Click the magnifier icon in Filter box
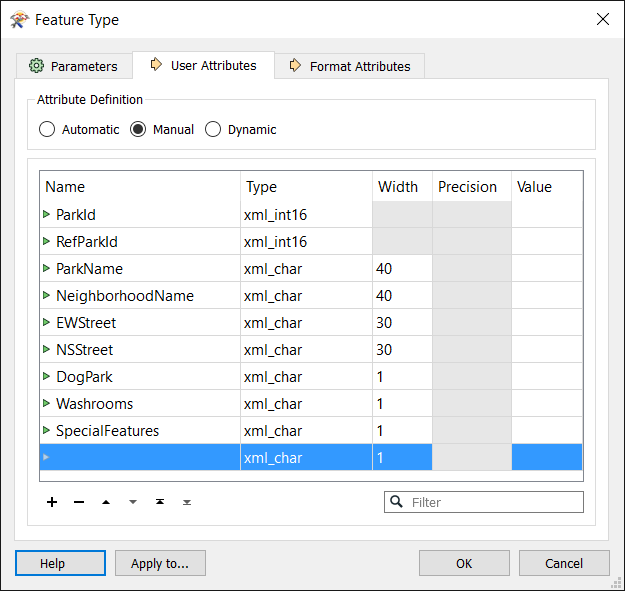The image size is (625, 591). [397, 502]
